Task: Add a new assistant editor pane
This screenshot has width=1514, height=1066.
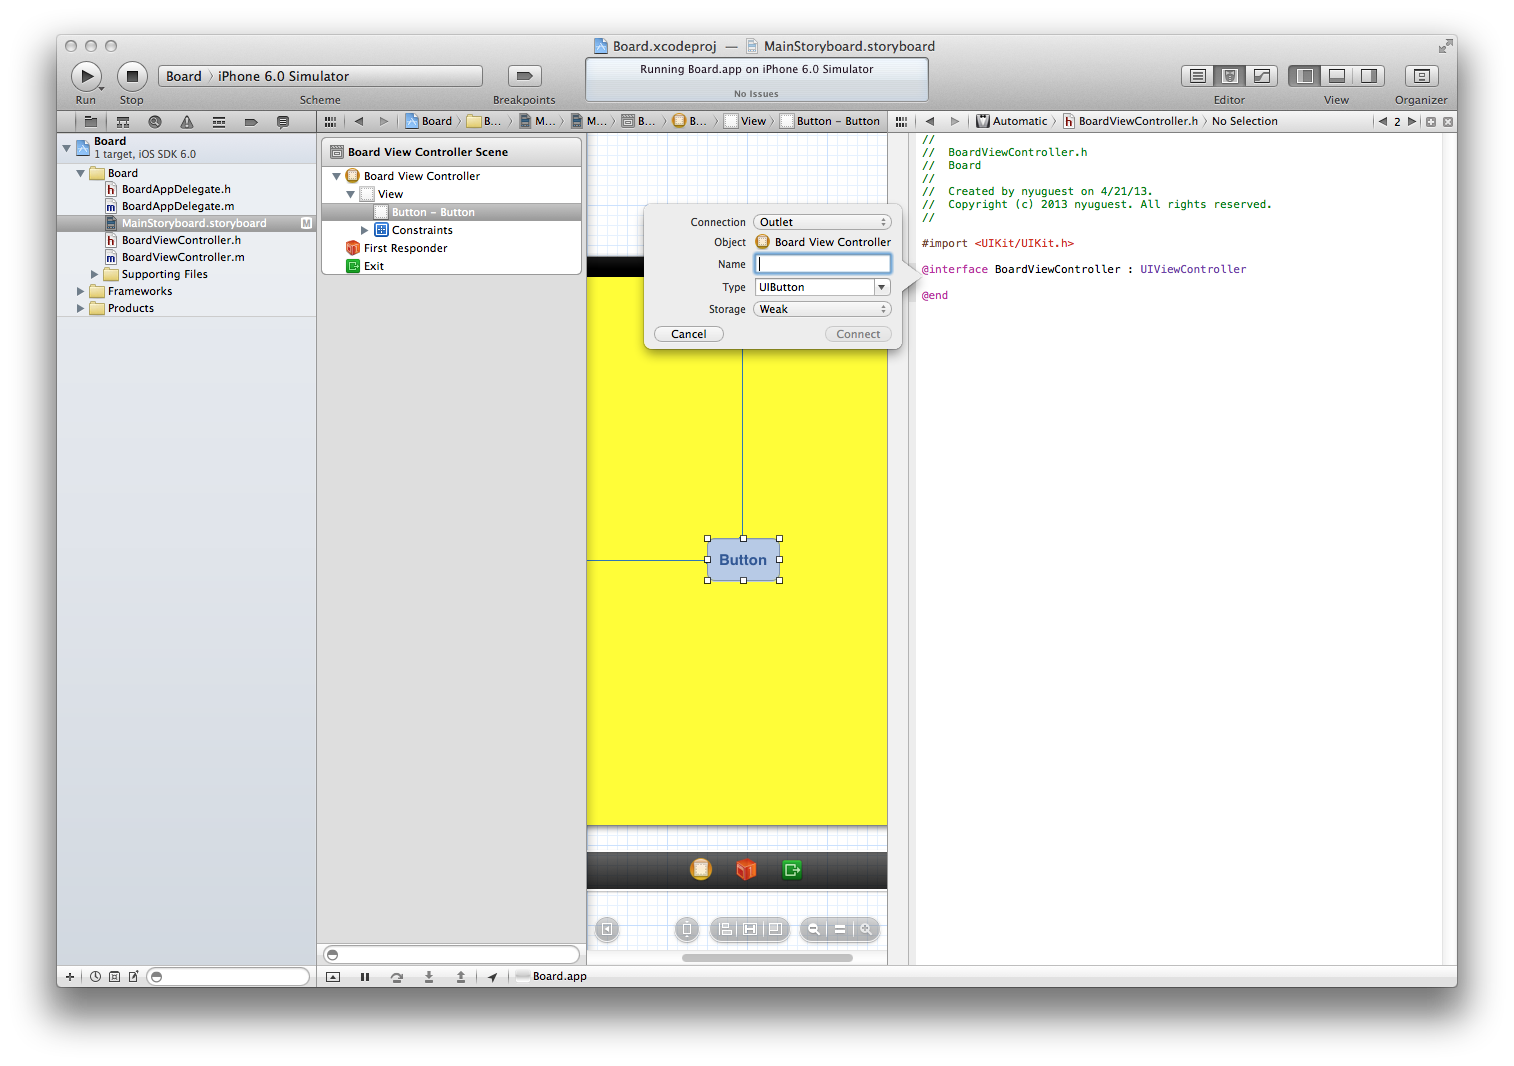Action: (x=1431, y=122)
